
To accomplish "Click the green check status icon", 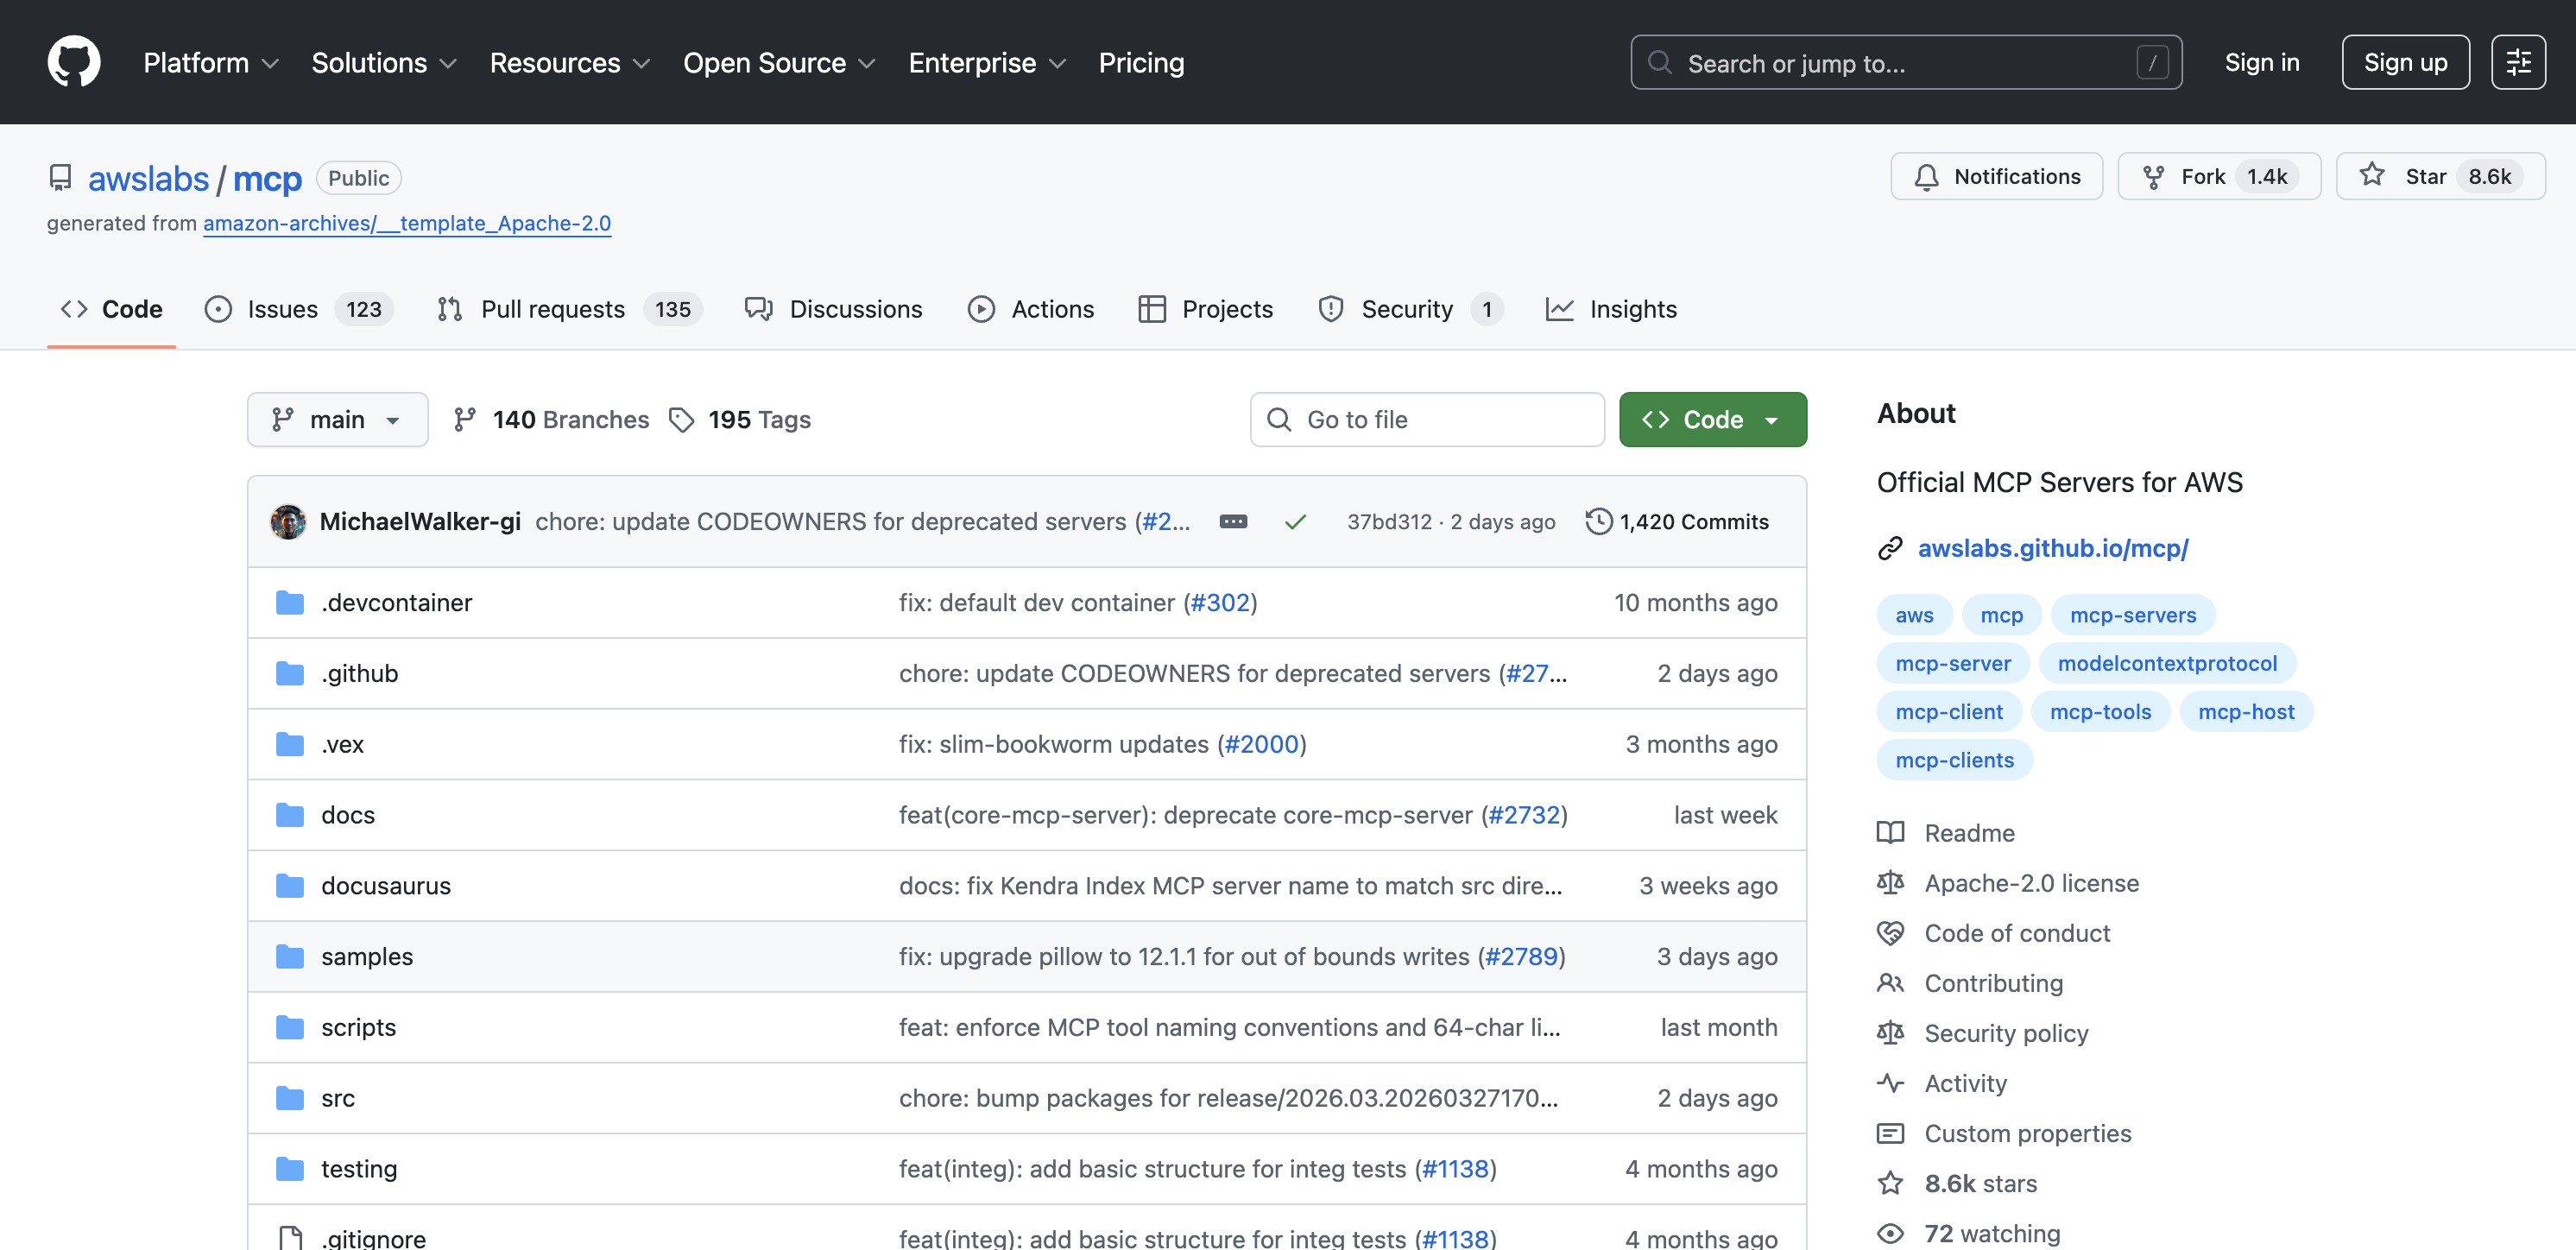I will coord(1295,521).
